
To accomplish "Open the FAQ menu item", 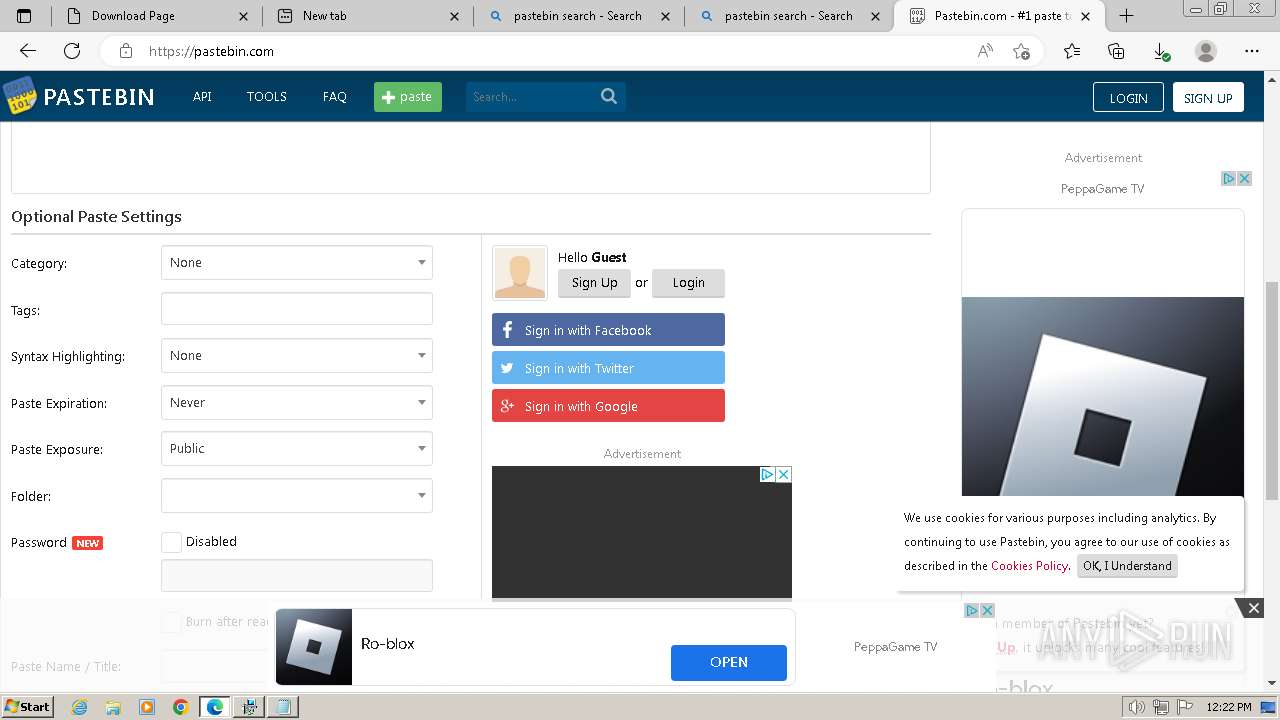I will coord(335,97).
